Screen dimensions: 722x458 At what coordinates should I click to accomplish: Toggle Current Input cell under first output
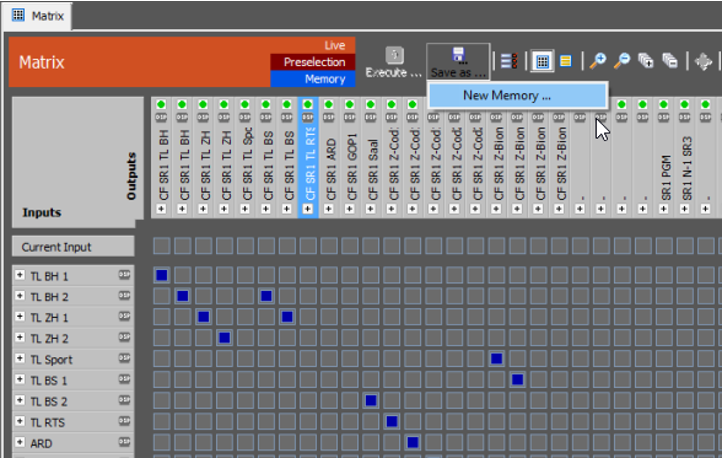(x=162, y=246)
